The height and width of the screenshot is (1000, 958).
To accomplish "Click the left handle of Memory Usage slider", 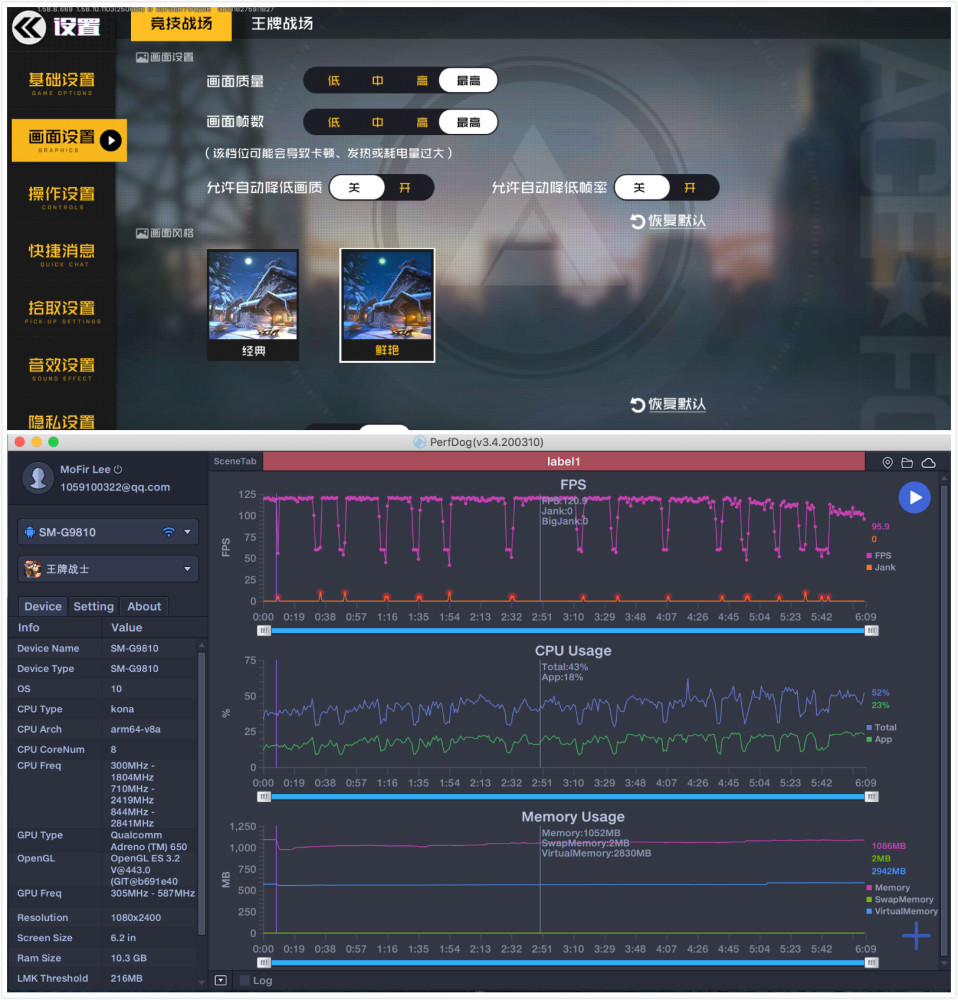I will click(263, 962).
